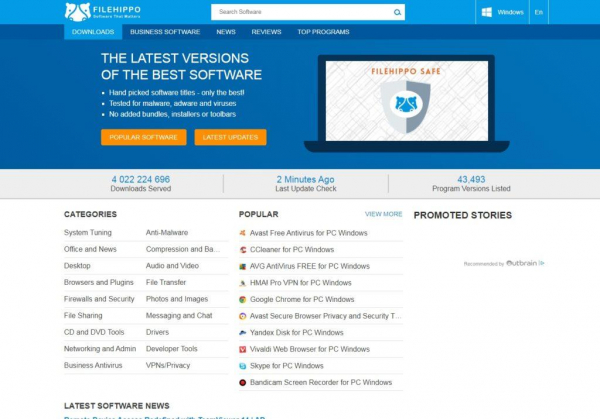Viewport: 600px width, 419px height.
Task: Open the Developer Tools category
Action: 171,349
